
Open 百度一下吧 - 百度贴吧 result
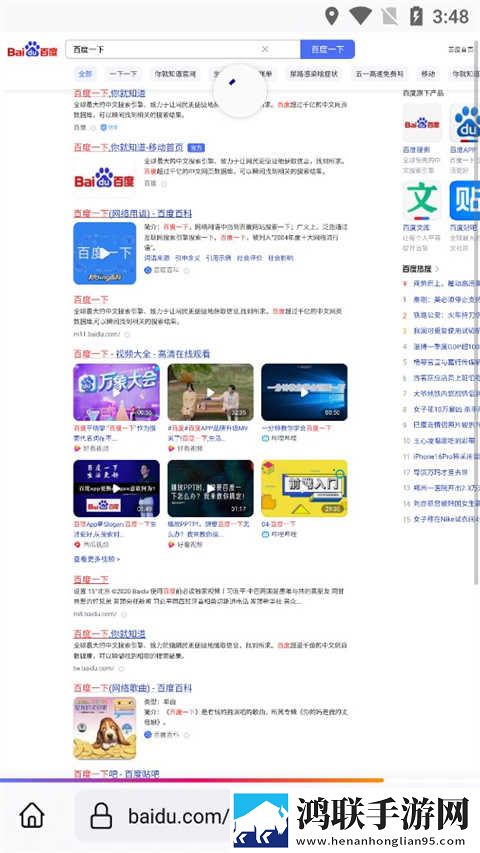(x=116, y=773)
